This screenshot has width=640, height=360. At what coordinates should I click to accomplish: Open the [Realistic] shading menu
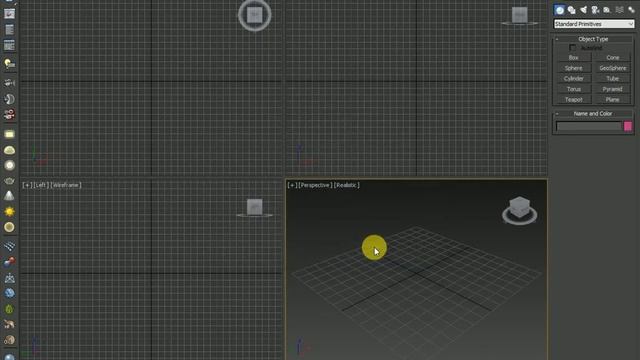tap(347, 185)
